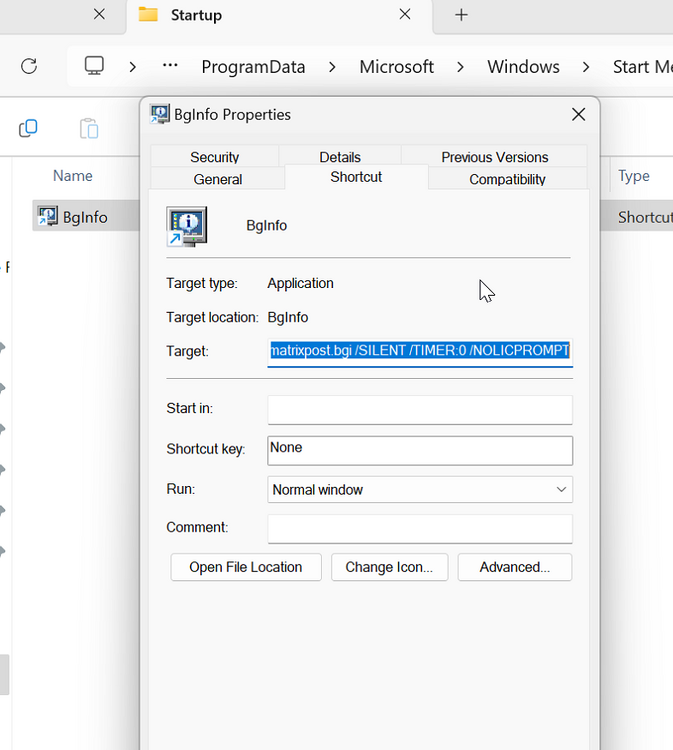Image resolution: width=673 pixels, height=750 pixels.
Task: Switch to the General tab
Action: pos(218,179)
